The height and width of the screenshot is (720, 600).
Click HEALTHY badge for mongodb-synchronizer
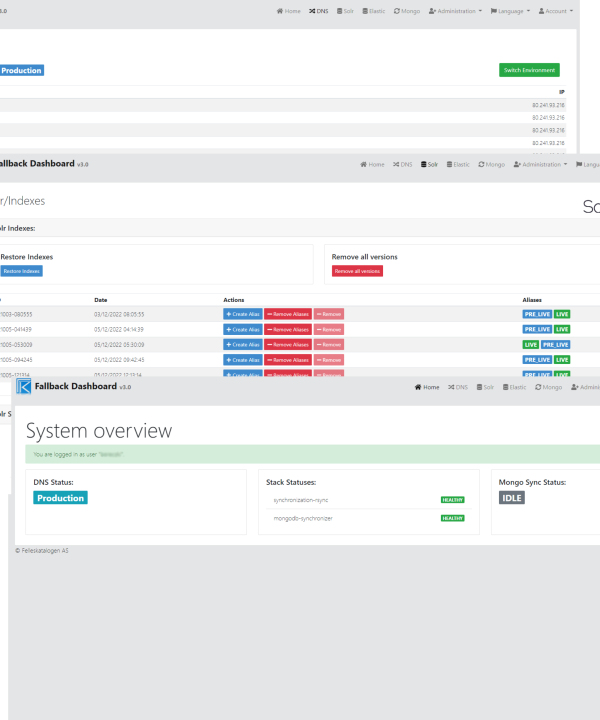(452, 518)
